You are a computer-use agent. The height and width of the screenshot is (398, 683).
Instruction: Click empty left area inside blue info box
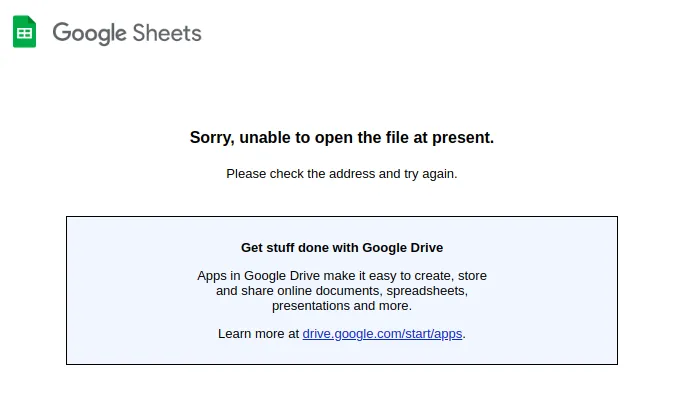point(131,290)
